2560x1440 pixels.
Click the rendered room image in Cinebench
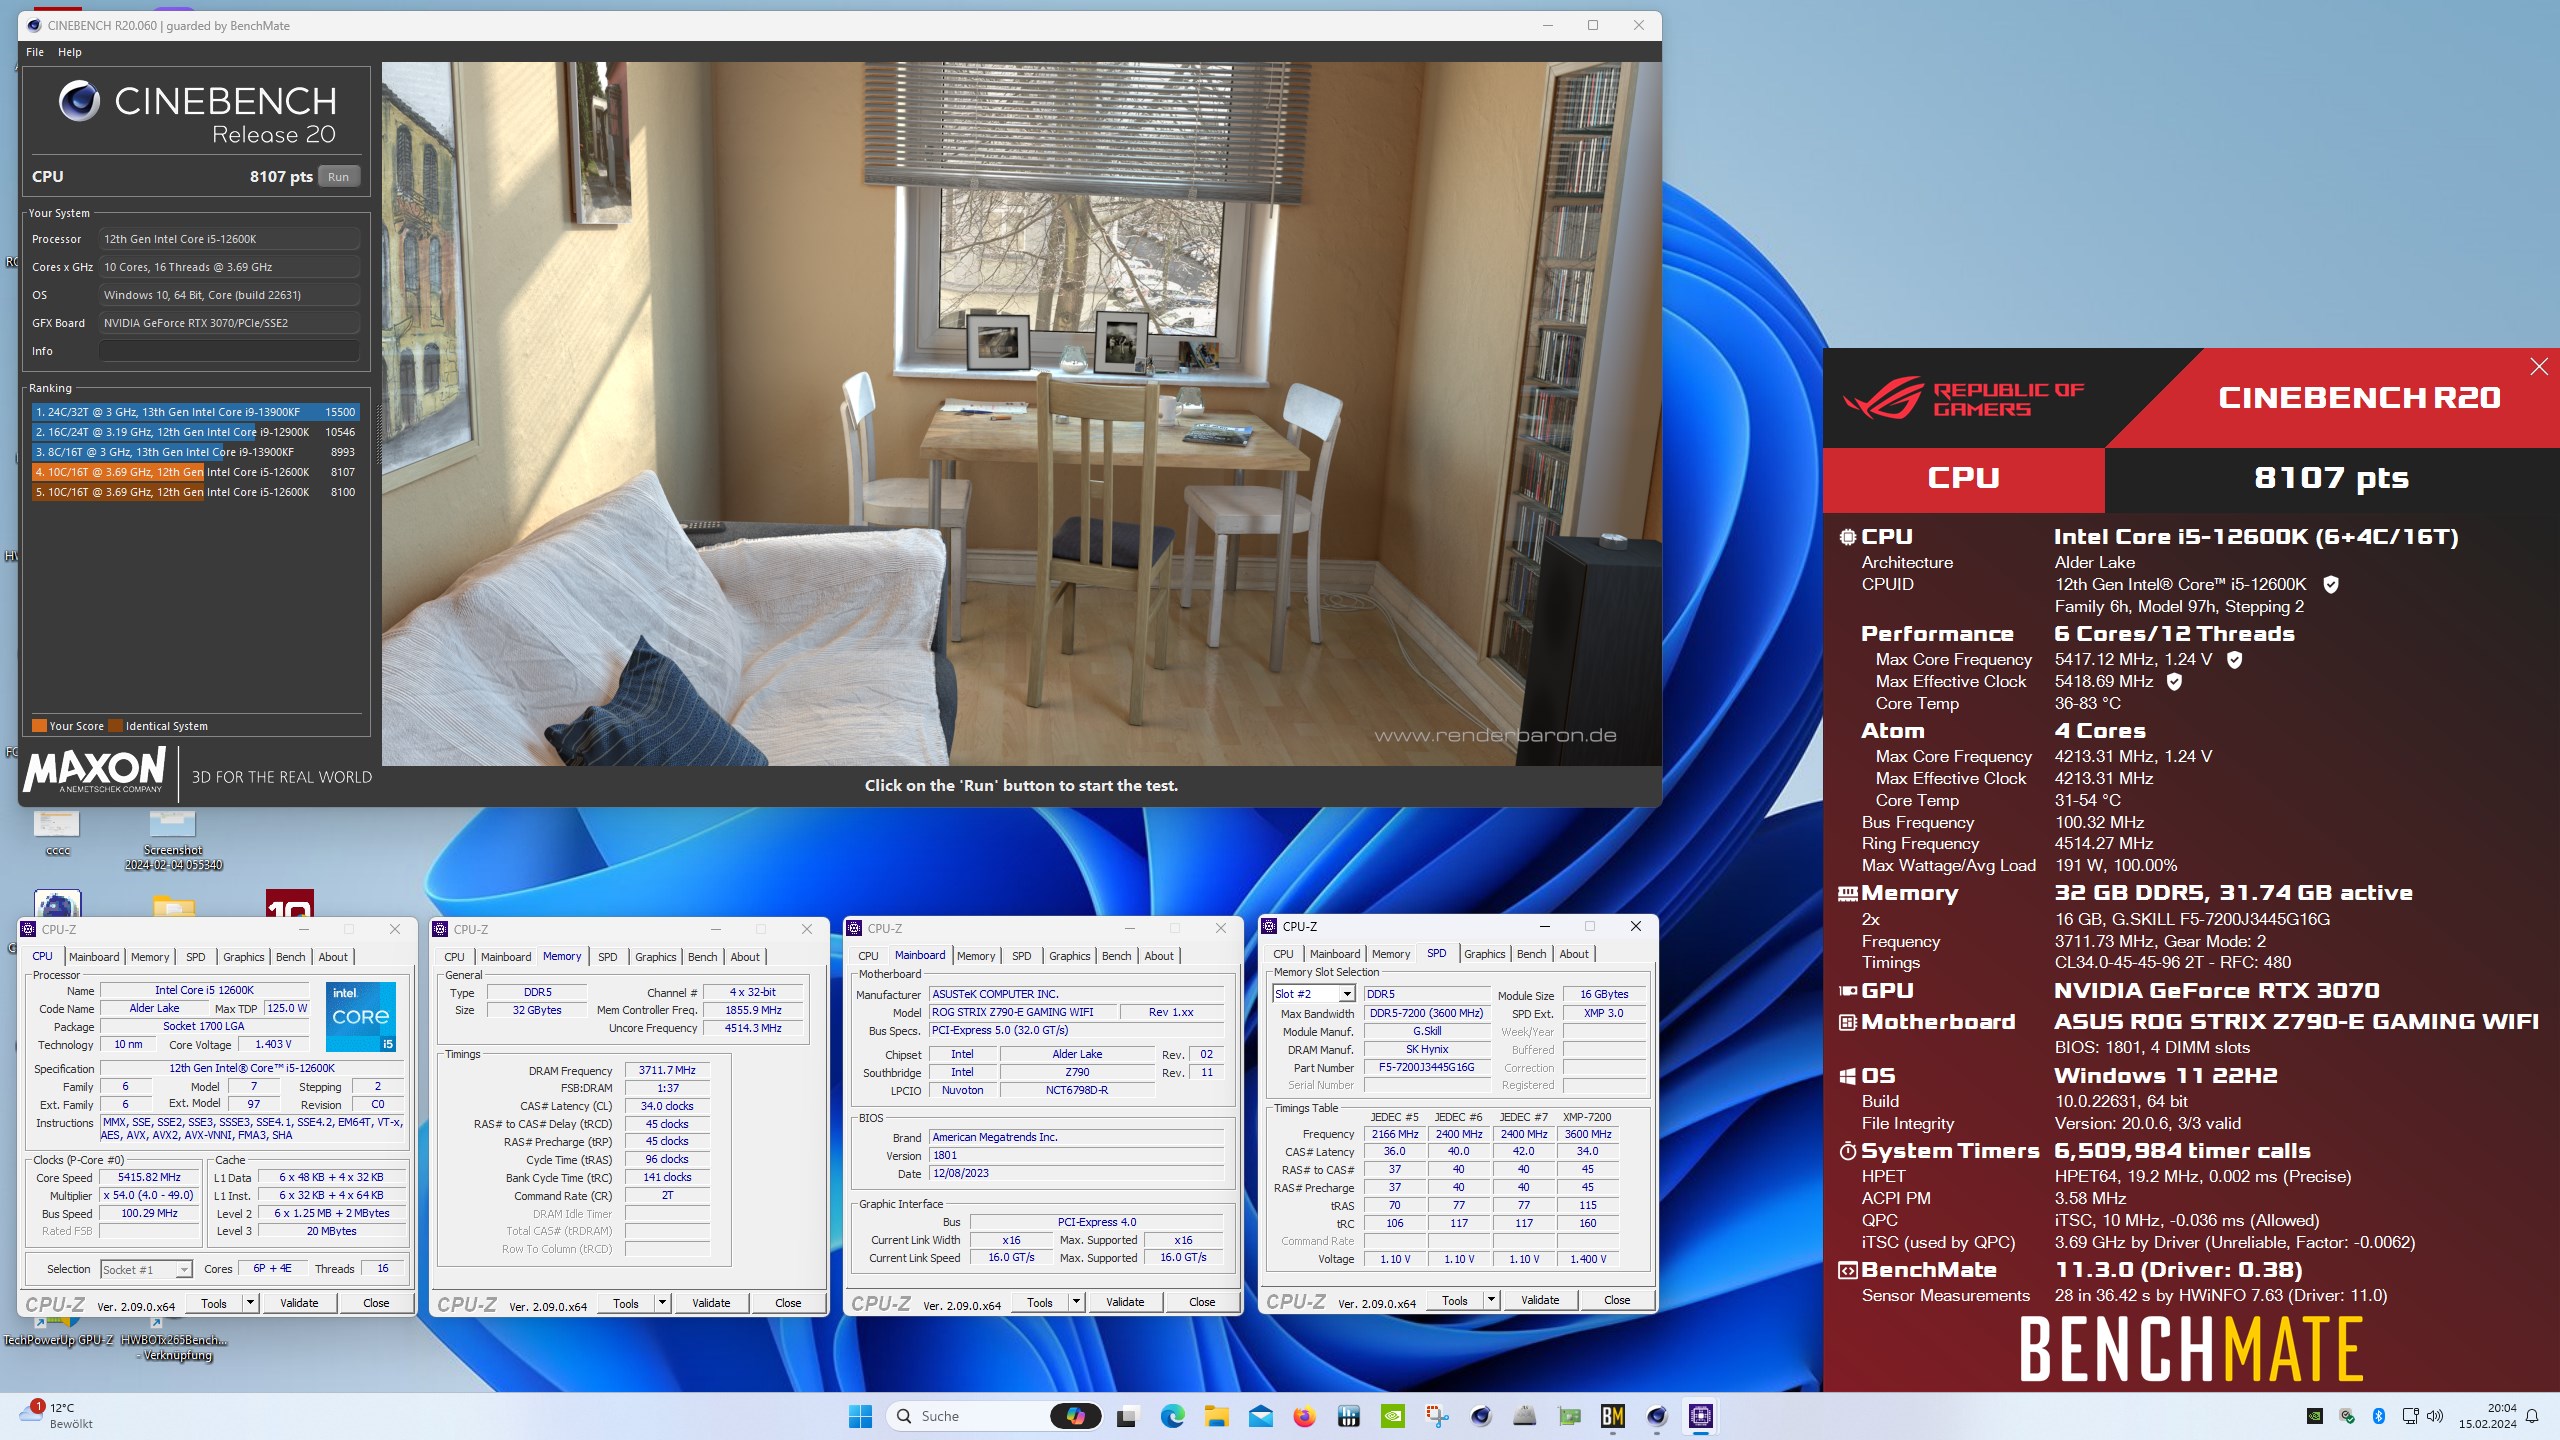point(1021,414)
